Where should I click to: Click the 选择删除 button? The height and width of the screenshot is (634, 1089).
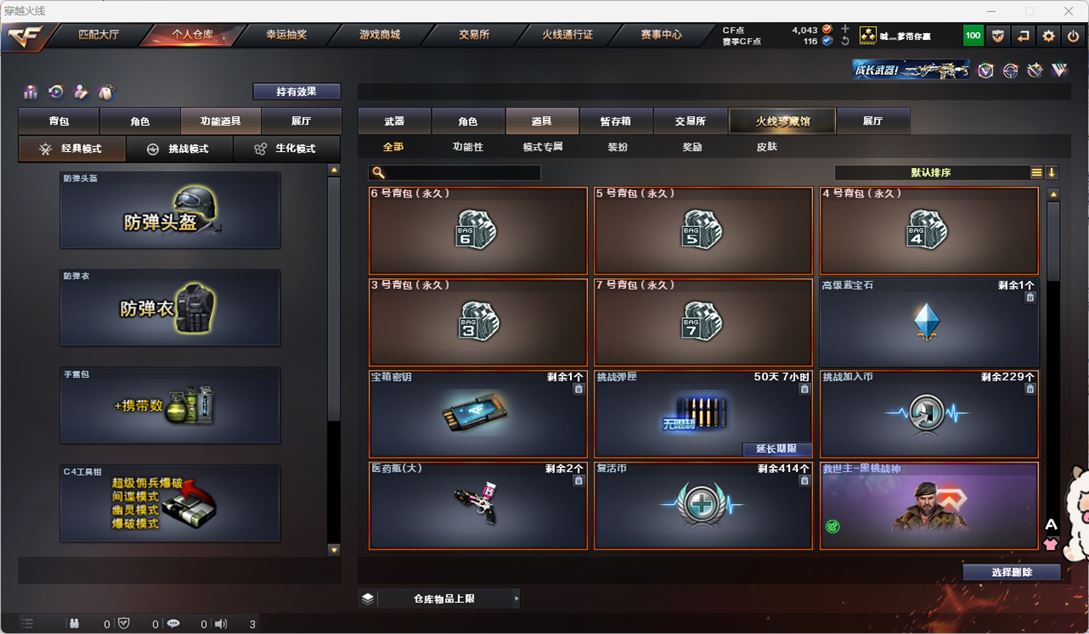click(x=1011, y=572)
